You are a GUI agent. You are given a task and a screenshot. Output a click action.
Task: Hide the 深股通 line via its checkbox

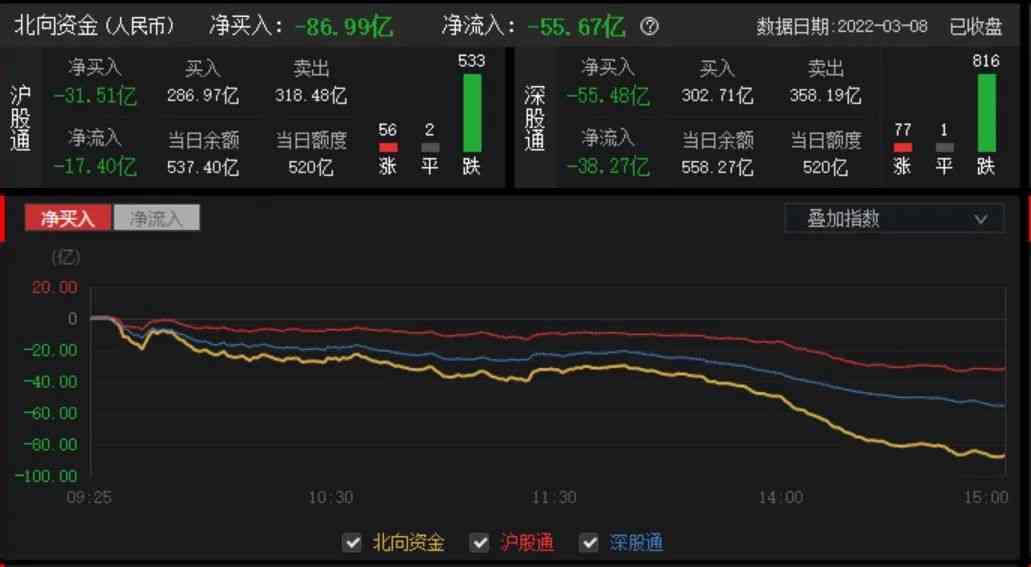589,543
